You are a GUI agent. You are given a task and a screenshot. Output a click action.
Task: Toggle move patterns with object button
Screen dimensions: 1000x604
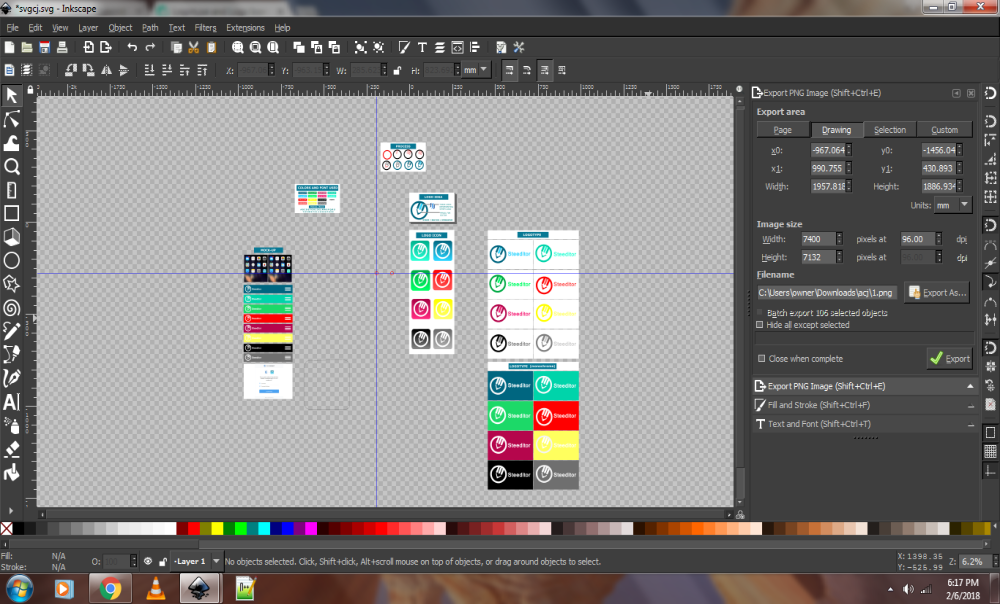562,70
